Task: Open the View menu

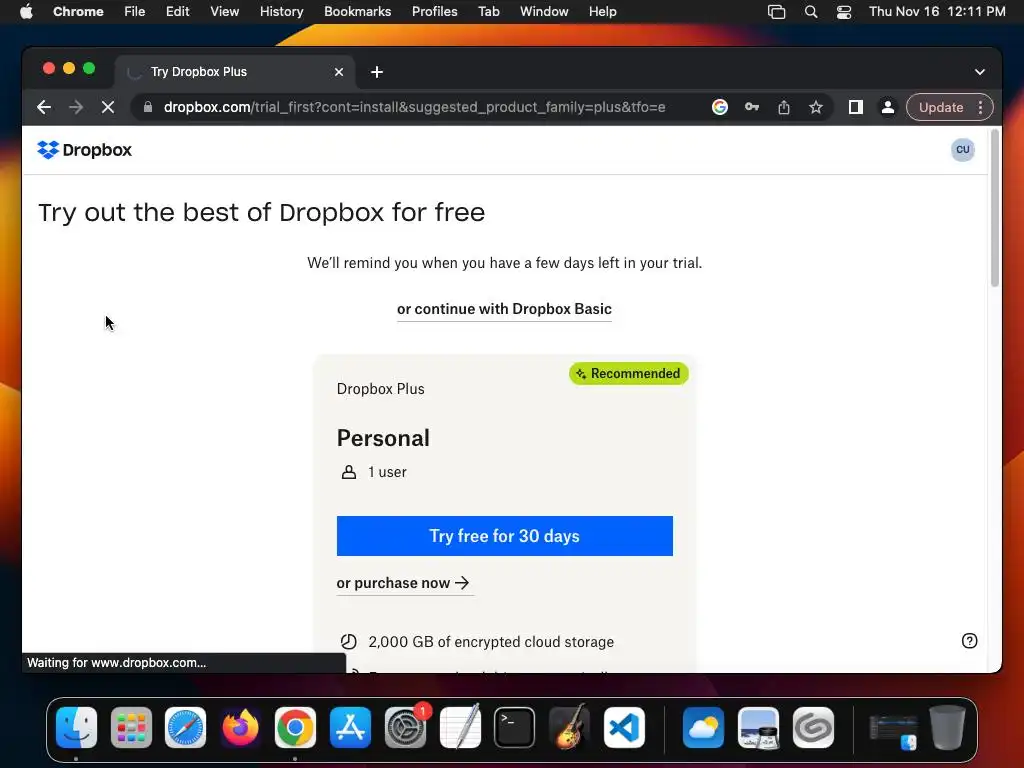Action: (225, 12)
